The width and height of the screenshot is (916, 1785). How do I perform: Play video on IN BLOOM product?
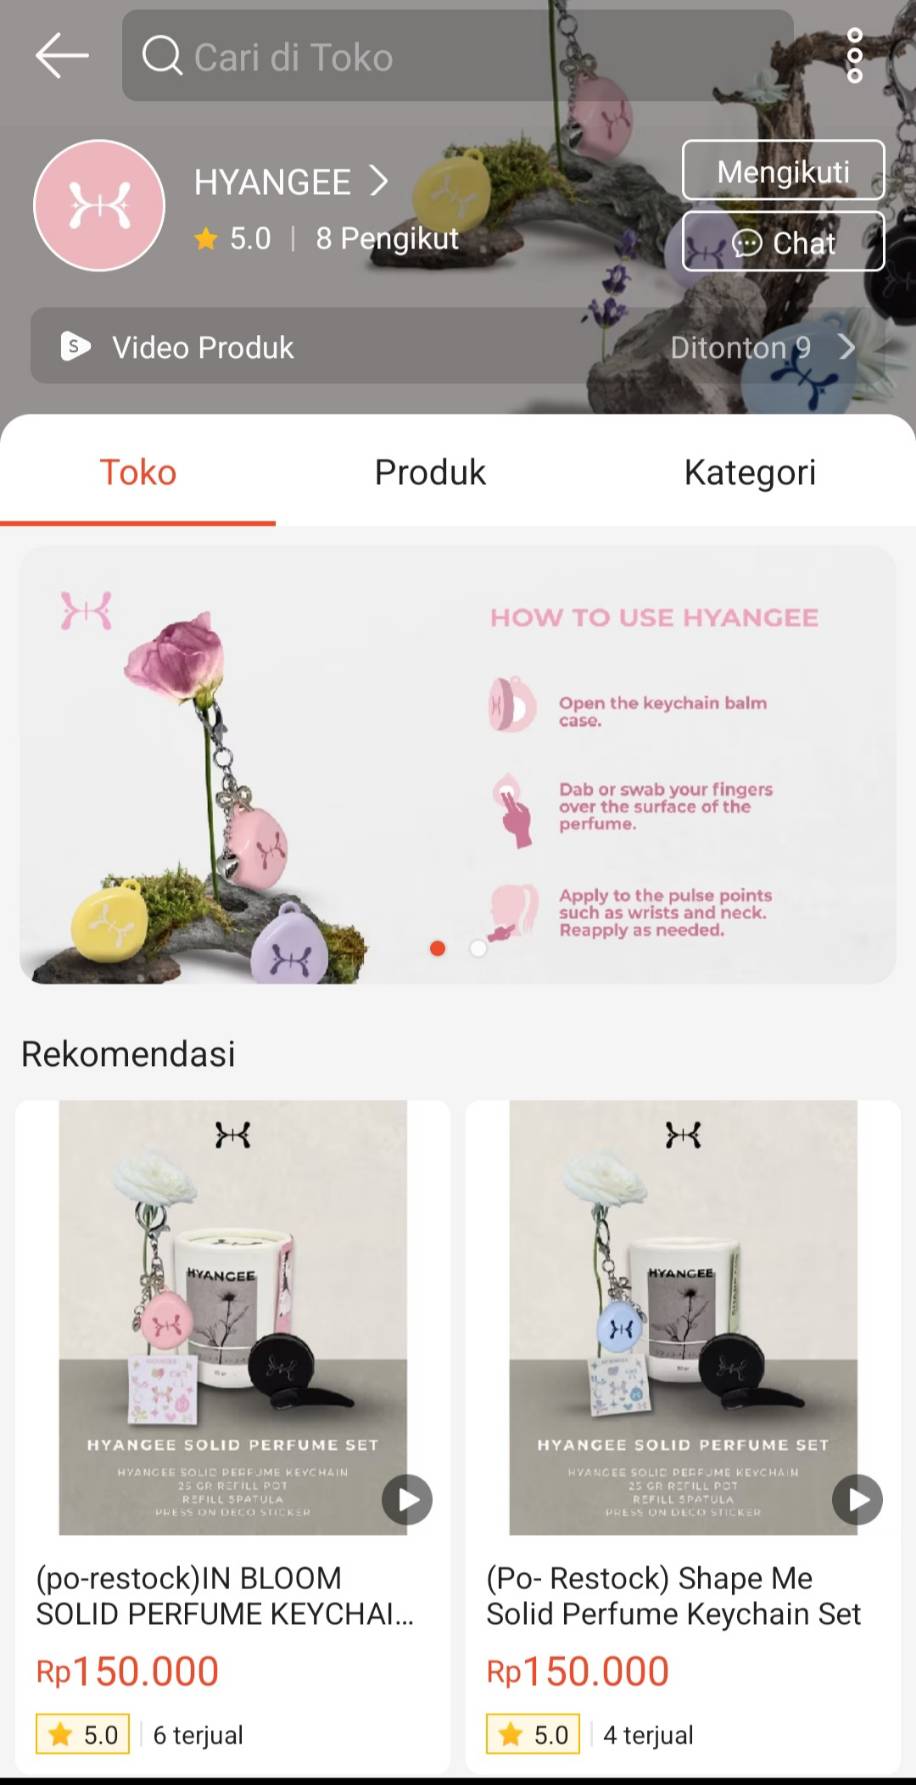coord(407,1499)
